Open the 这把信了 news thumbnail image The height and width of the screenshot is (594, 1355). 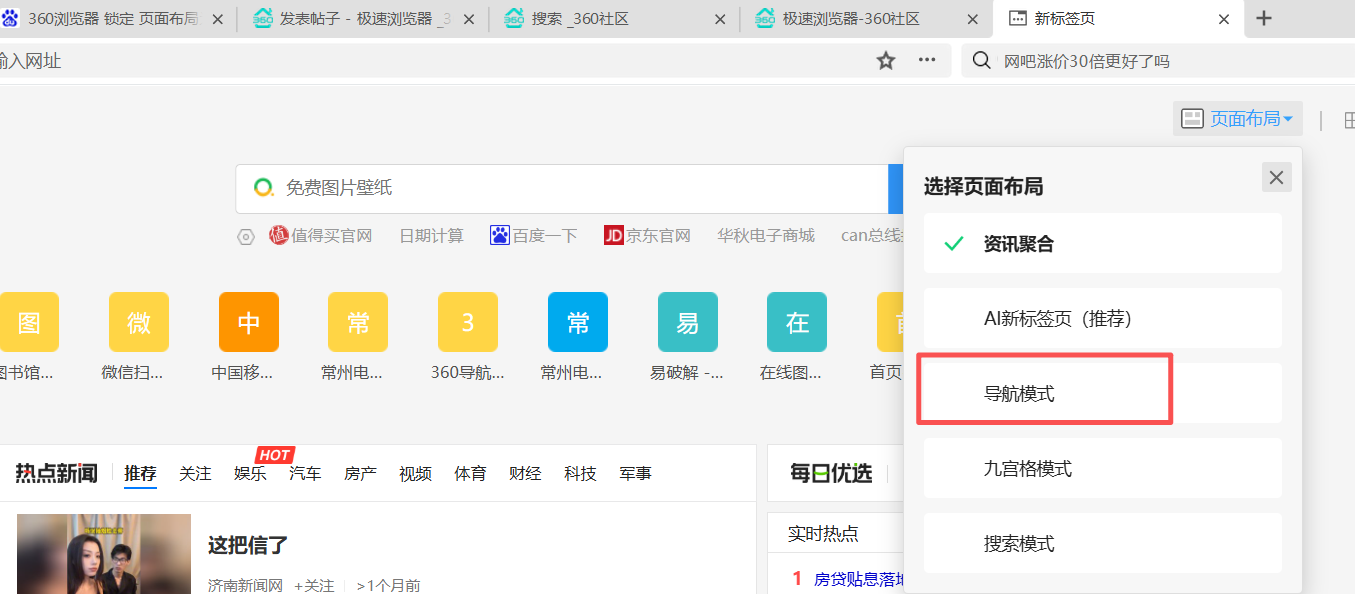(104, 554)
